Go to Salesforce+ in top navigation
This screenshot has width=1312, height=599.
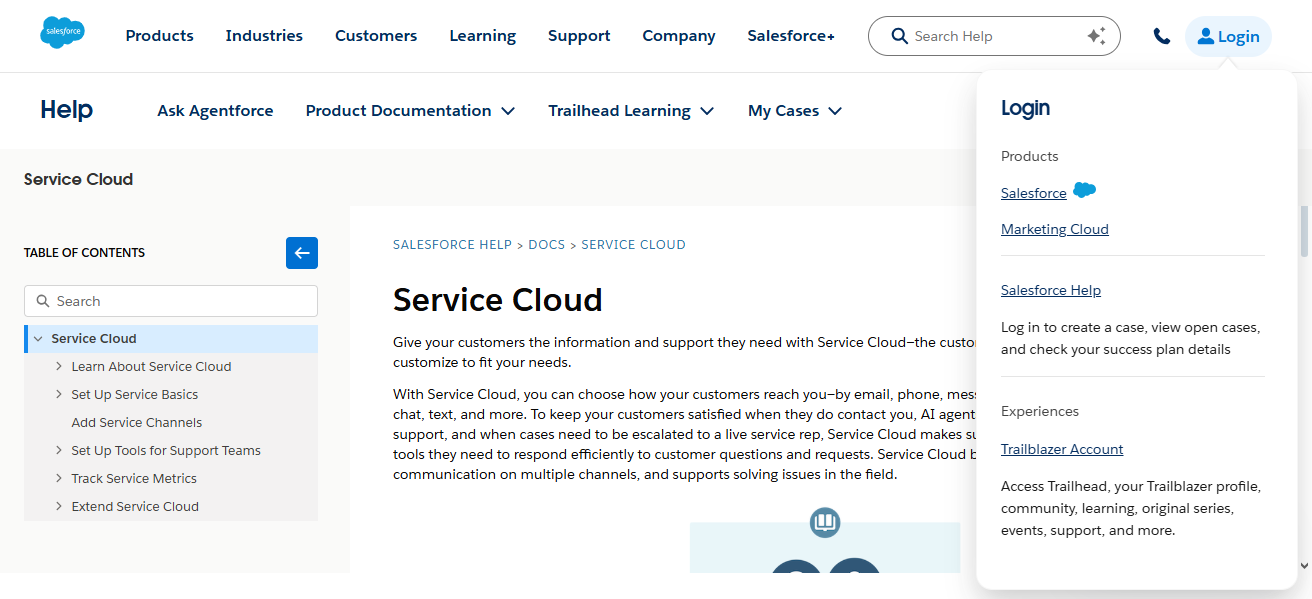click(791, 36)
